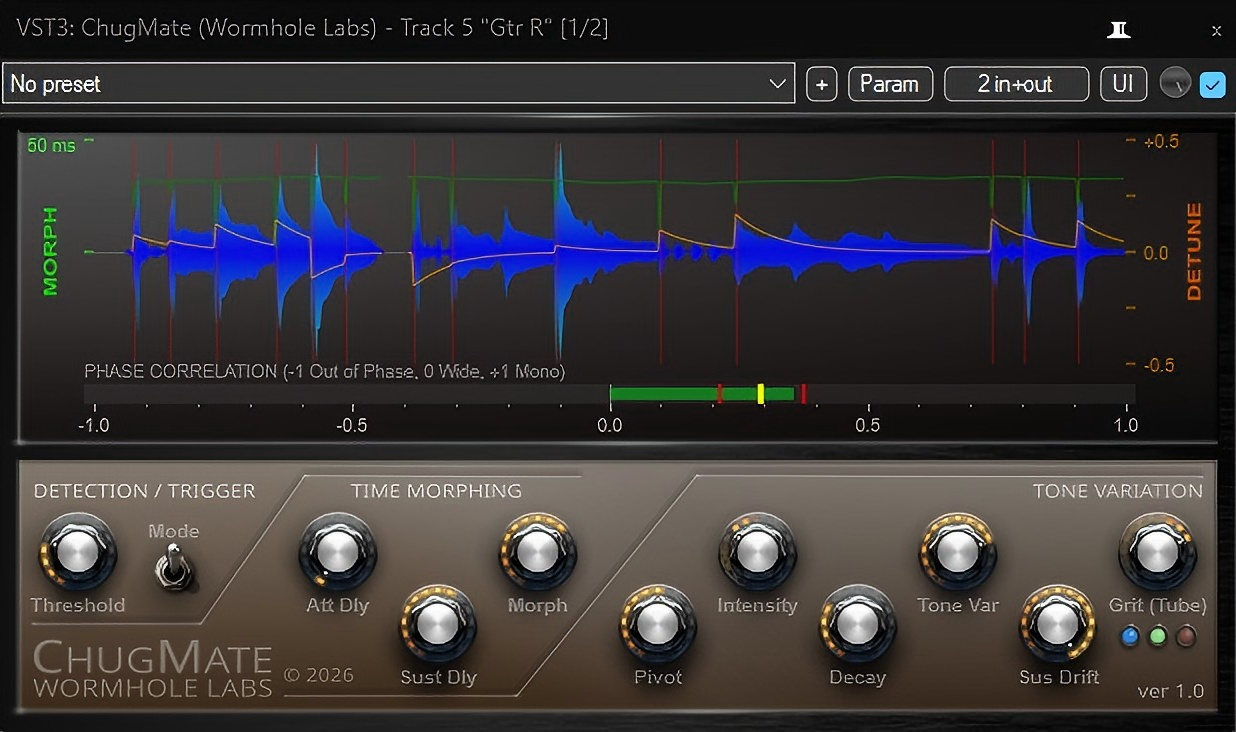
Task: Click the Att Dly knob
Action: [x=338, y=551]
